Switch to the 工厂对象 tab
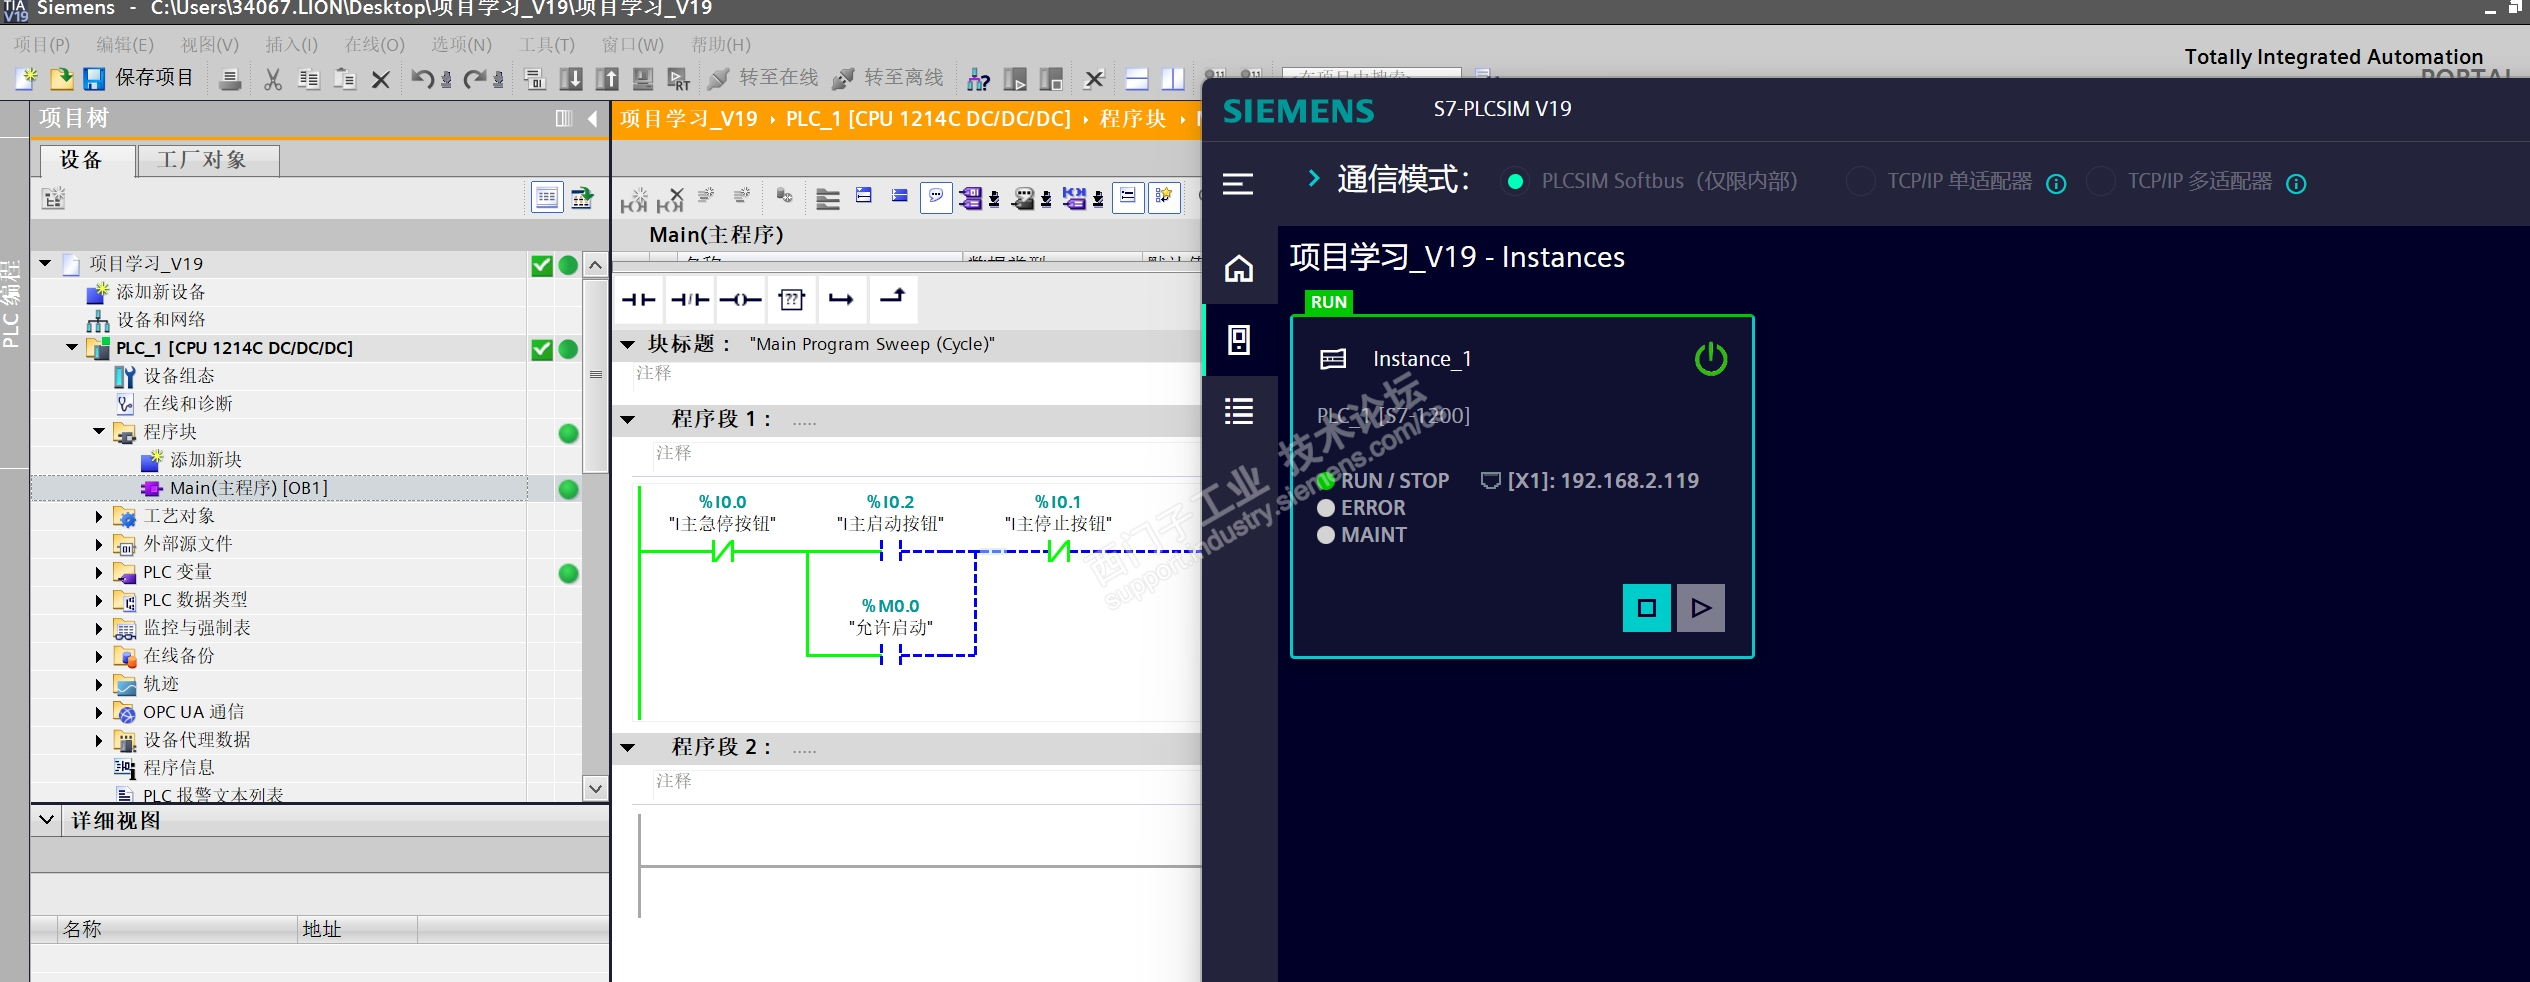Image resolution: width=2530 pixels, height=982 pixels. pos(207,160)
